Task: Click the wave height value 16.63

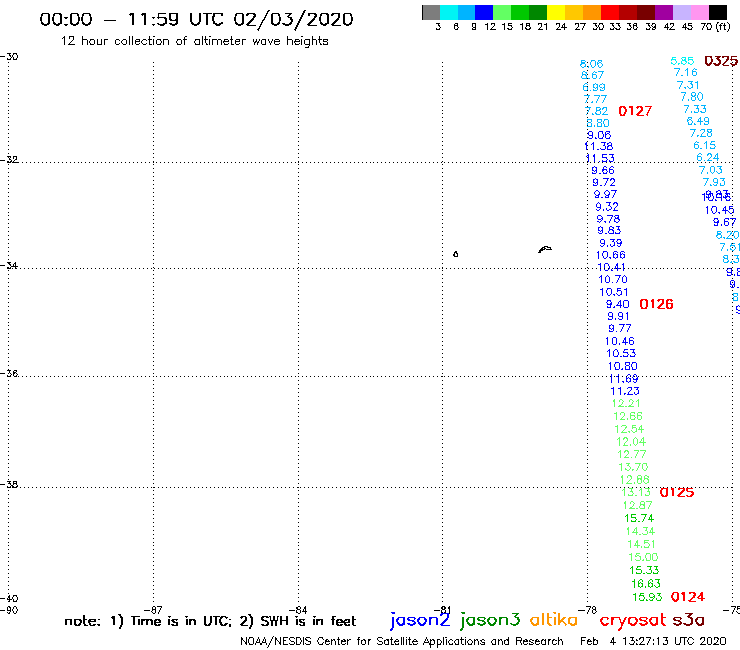Action: coord(646,584)
